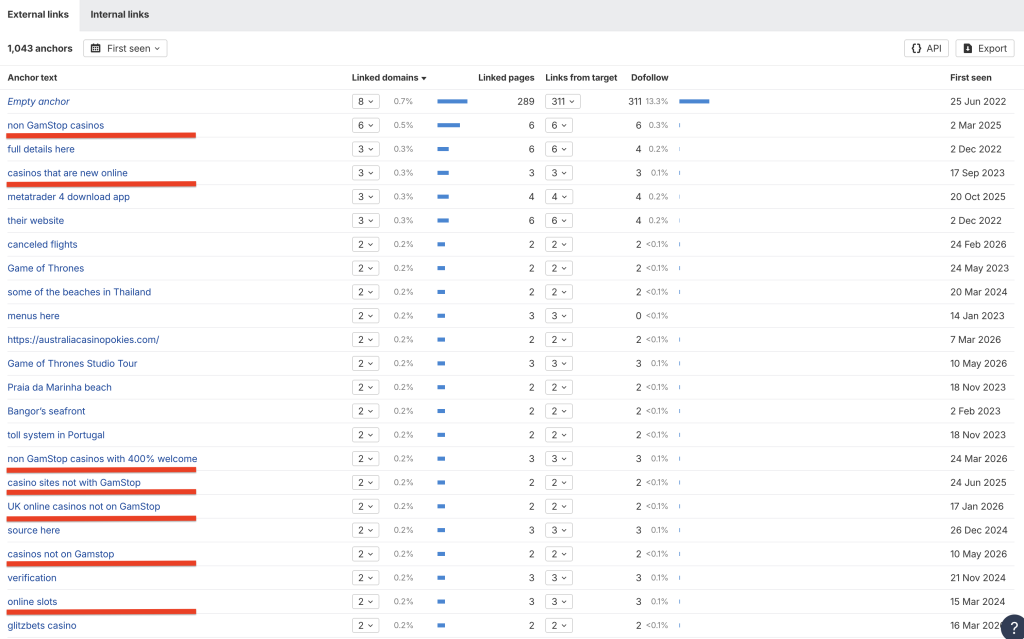1024x639 pixels.
Task: Open toll system in Portugal anchor
Action: [x=56, y=435]
